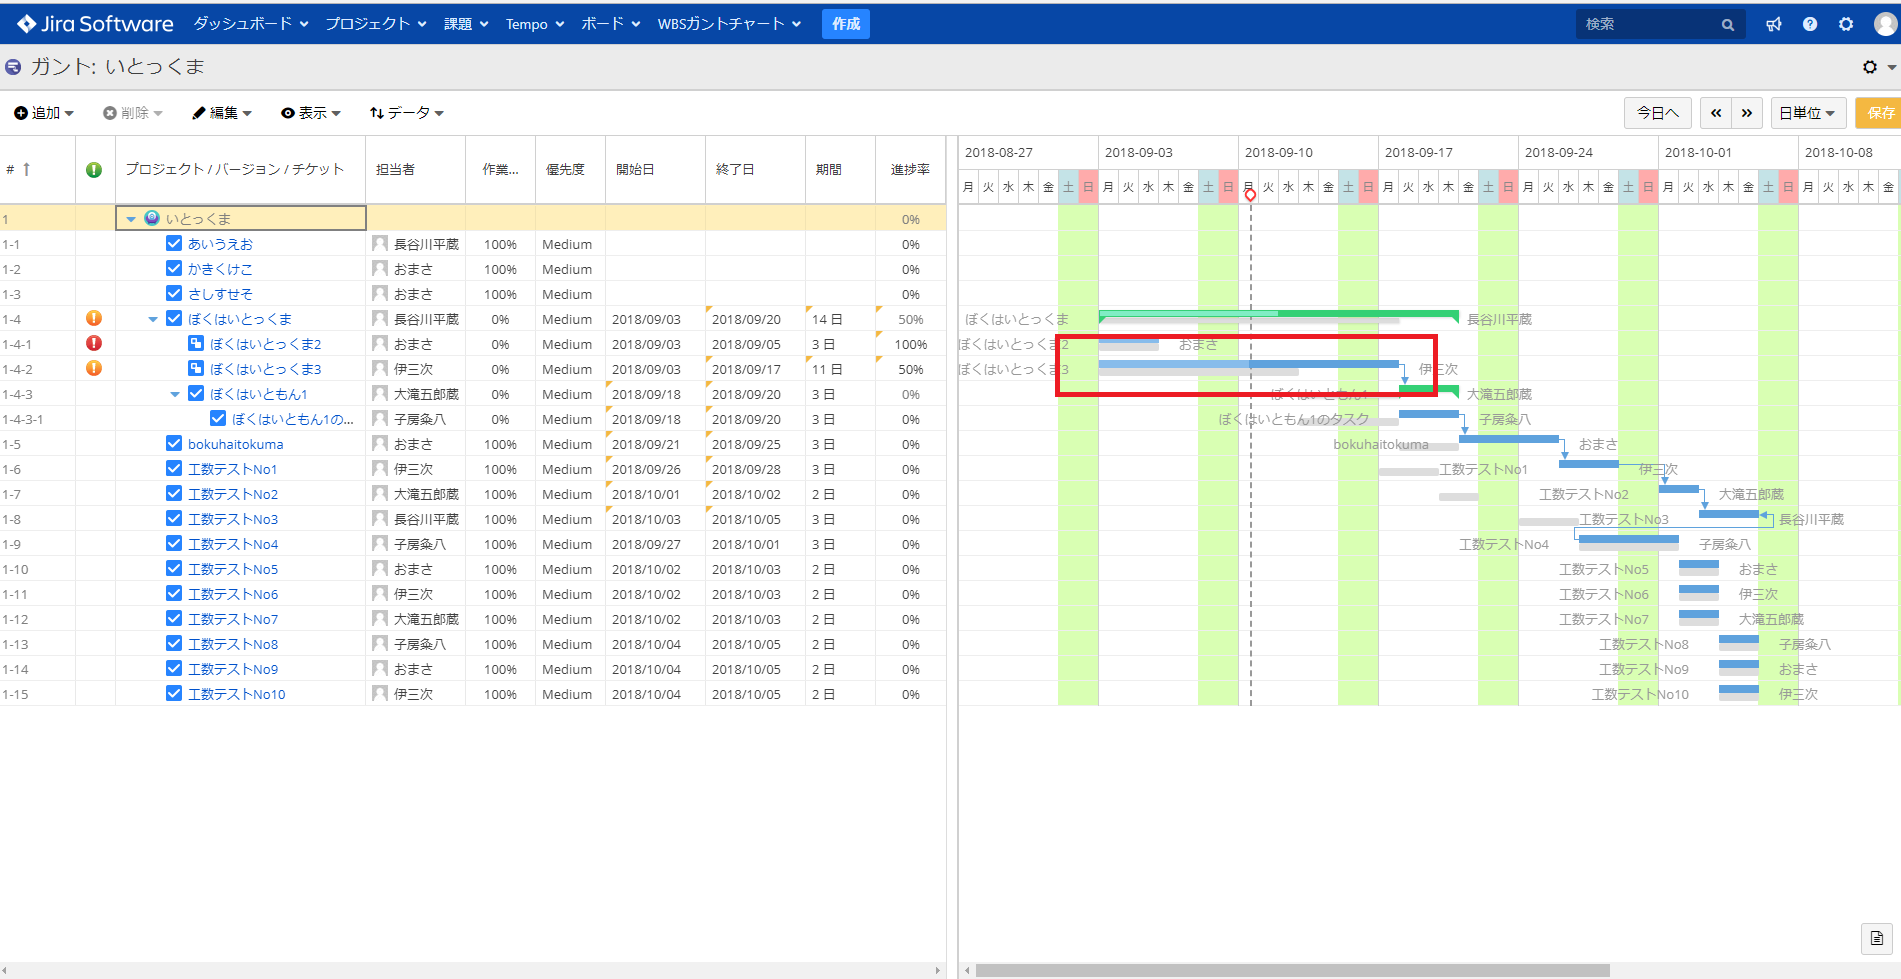Click the gantt page icon beside the title
The image size is (1901, 979).
pyautogui.click(x=13, y=67)
